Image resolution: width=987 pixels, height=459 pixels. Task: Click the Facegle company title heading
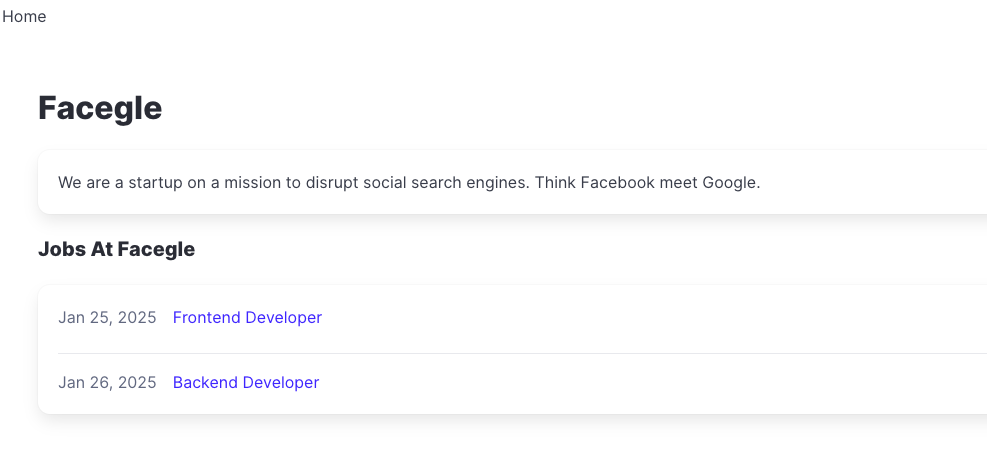pyautogui.click(x=100, y=108)
